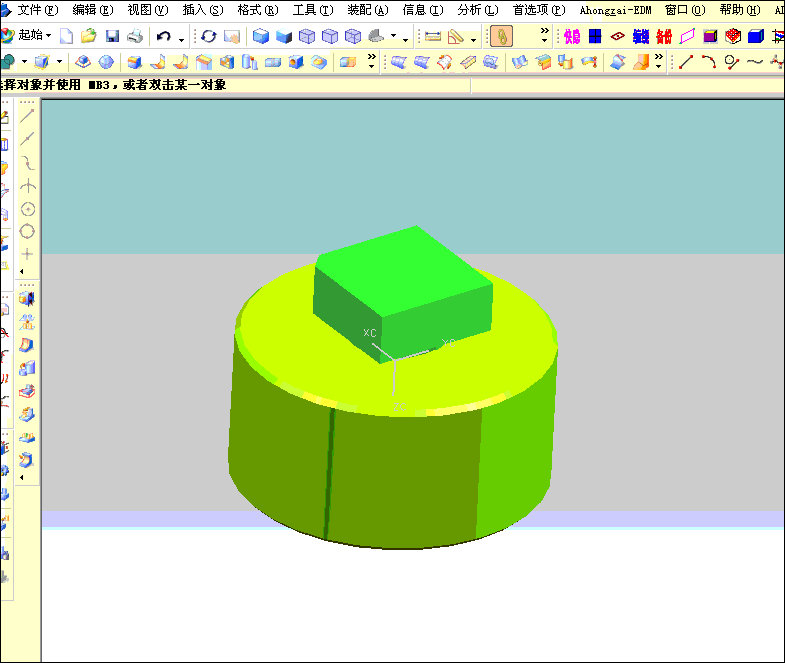Click the New file icon

(x=66, y=36)
